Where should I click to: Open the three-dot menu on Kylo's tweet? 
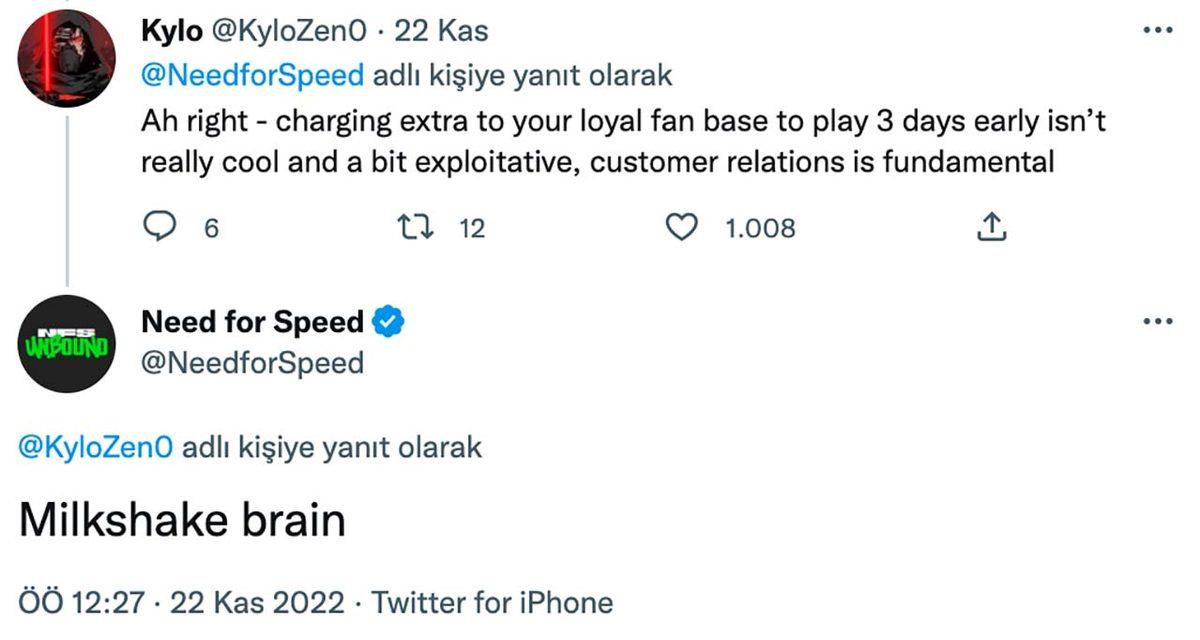click(1157, 30)
